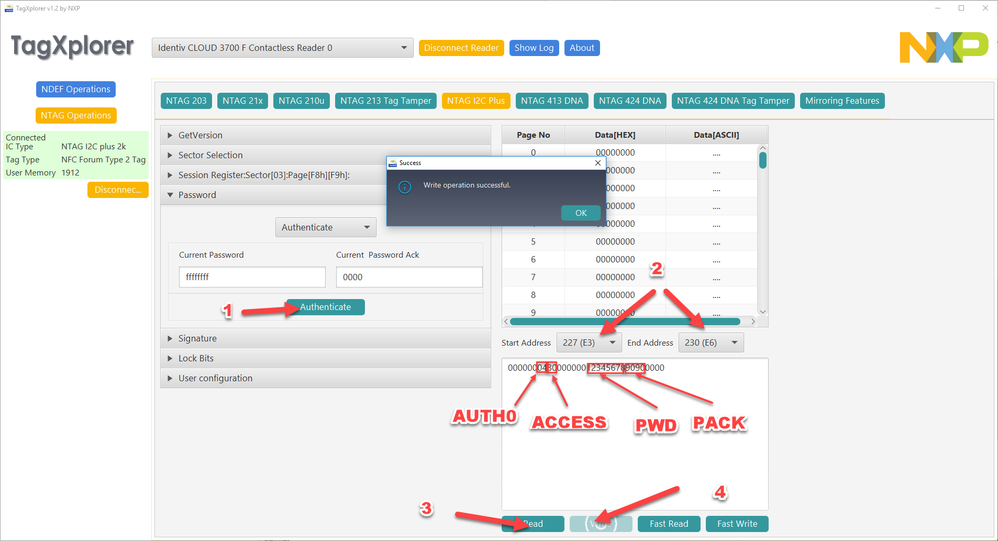The height and width of the screenshot is (541, 998).
Task: Select page 6 row in table
Action: [629, 260]
